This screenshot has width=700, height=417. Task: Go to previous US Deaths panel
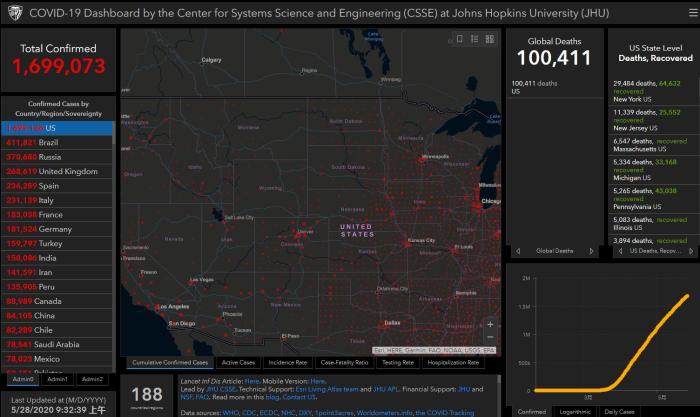tap(621, 251)
